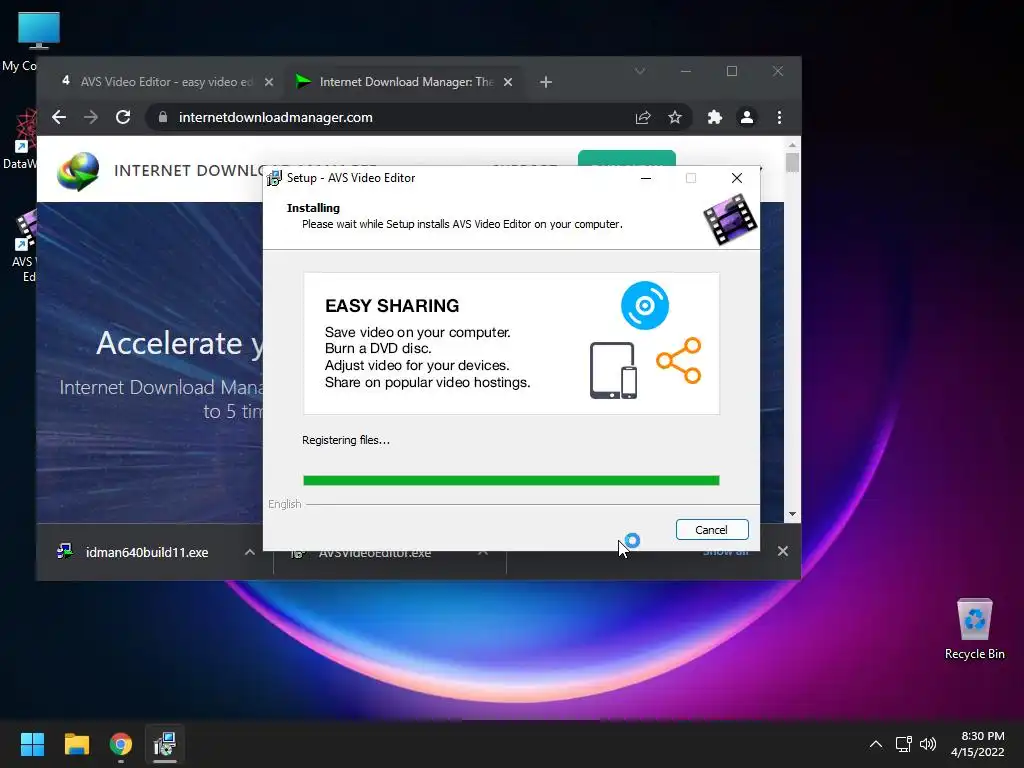Click the 'Registering files...' status text
Screen dimensions: 1024x768
345,440
